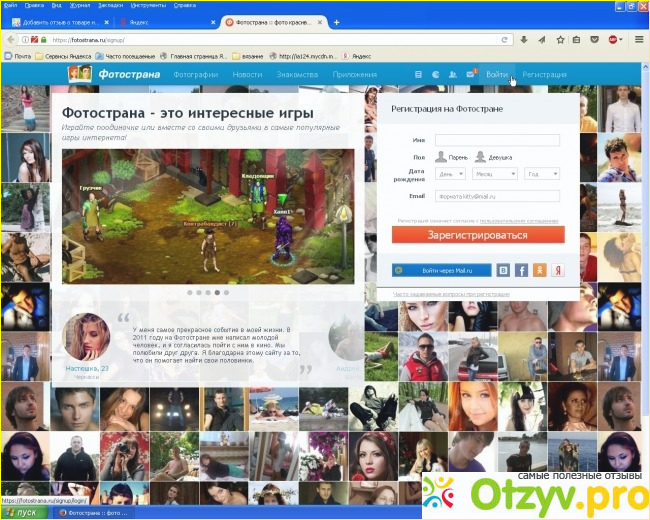The image size is (650, 520).
Task: Expand the Месяц dropdown
Action: [x=495, y=174]
